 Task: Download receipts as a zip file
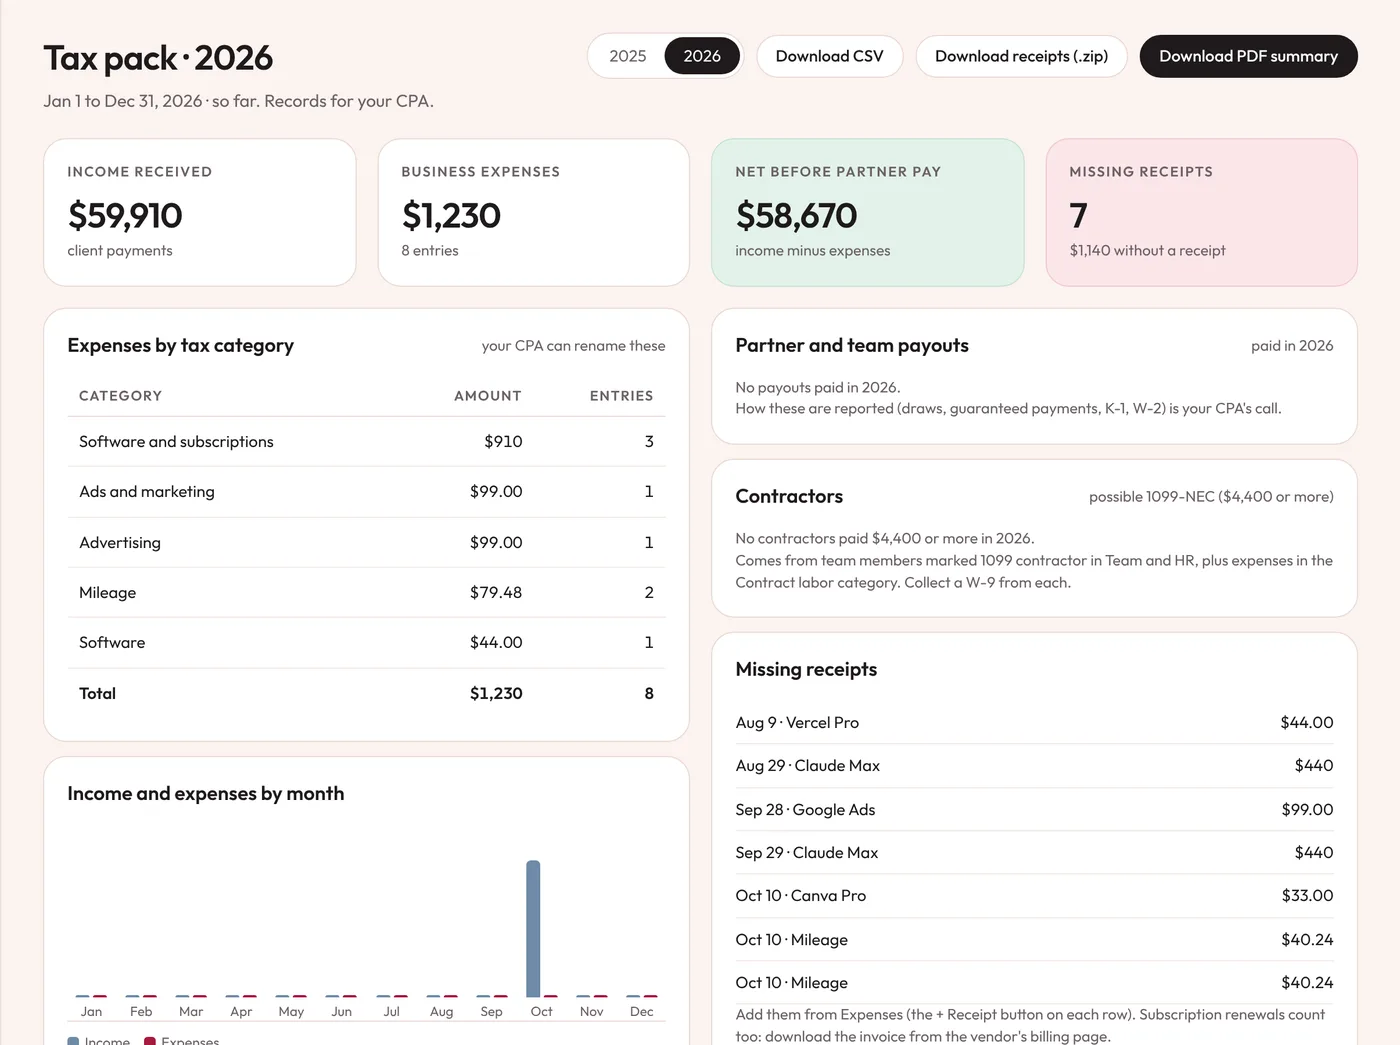point(1021,56)
